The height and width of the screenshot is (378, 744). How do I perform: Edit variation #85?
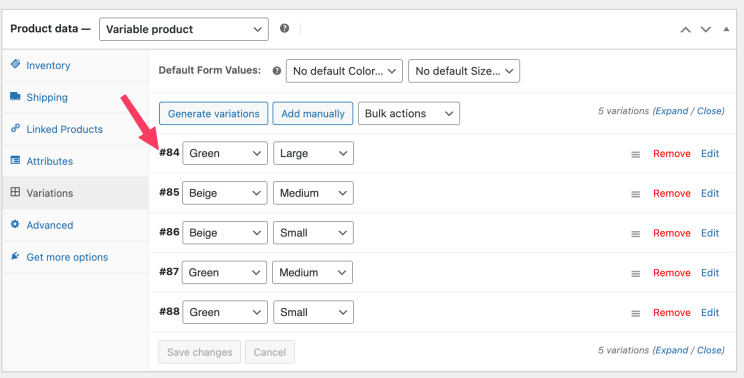tap(710, 194)
